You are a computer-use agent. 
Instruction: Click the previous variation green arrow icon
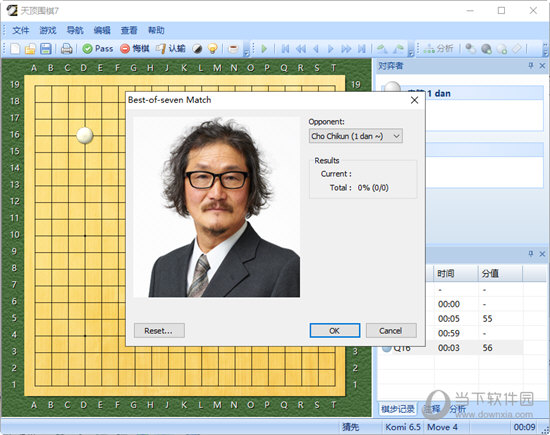point(382,48)
